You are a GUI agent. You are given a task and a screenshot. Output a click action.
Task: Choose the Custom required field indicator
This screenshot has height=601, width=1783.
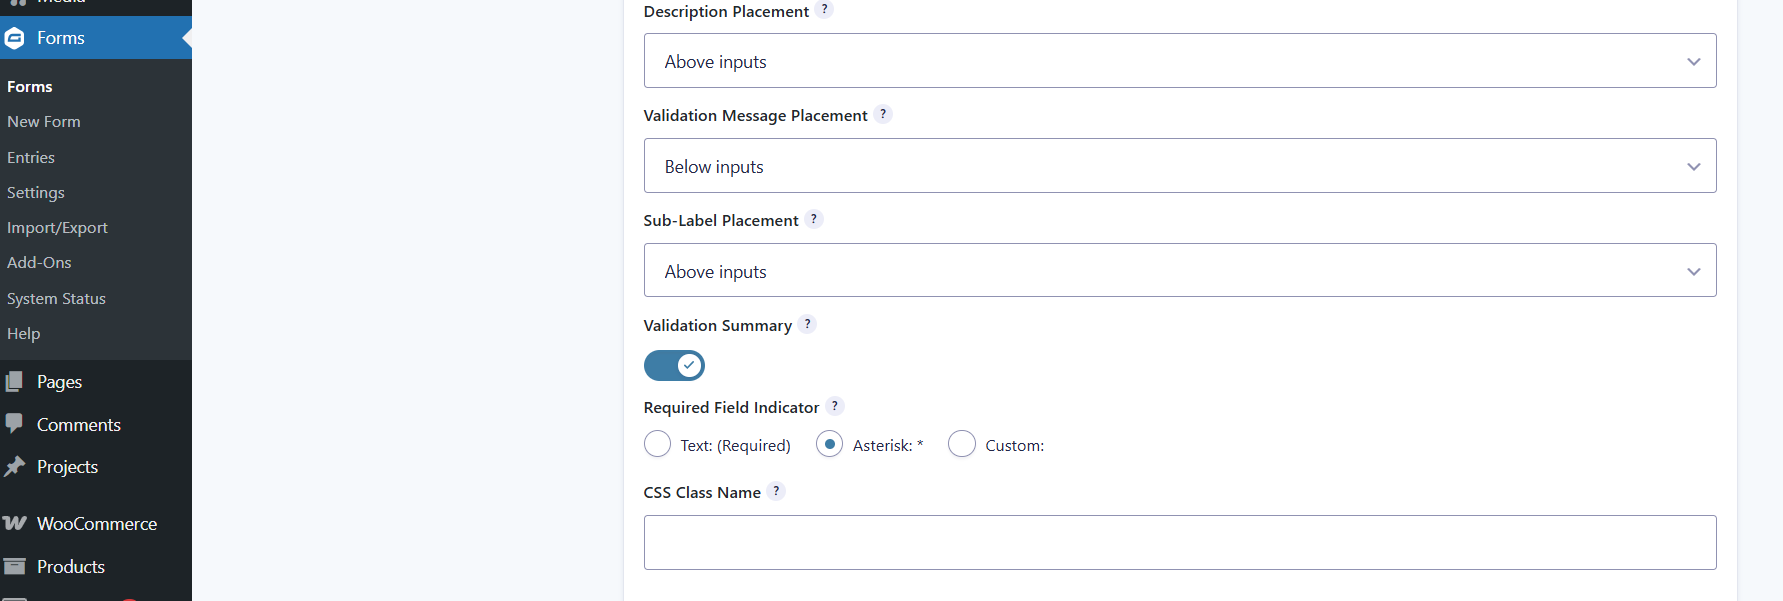click(x=961, y=444)
